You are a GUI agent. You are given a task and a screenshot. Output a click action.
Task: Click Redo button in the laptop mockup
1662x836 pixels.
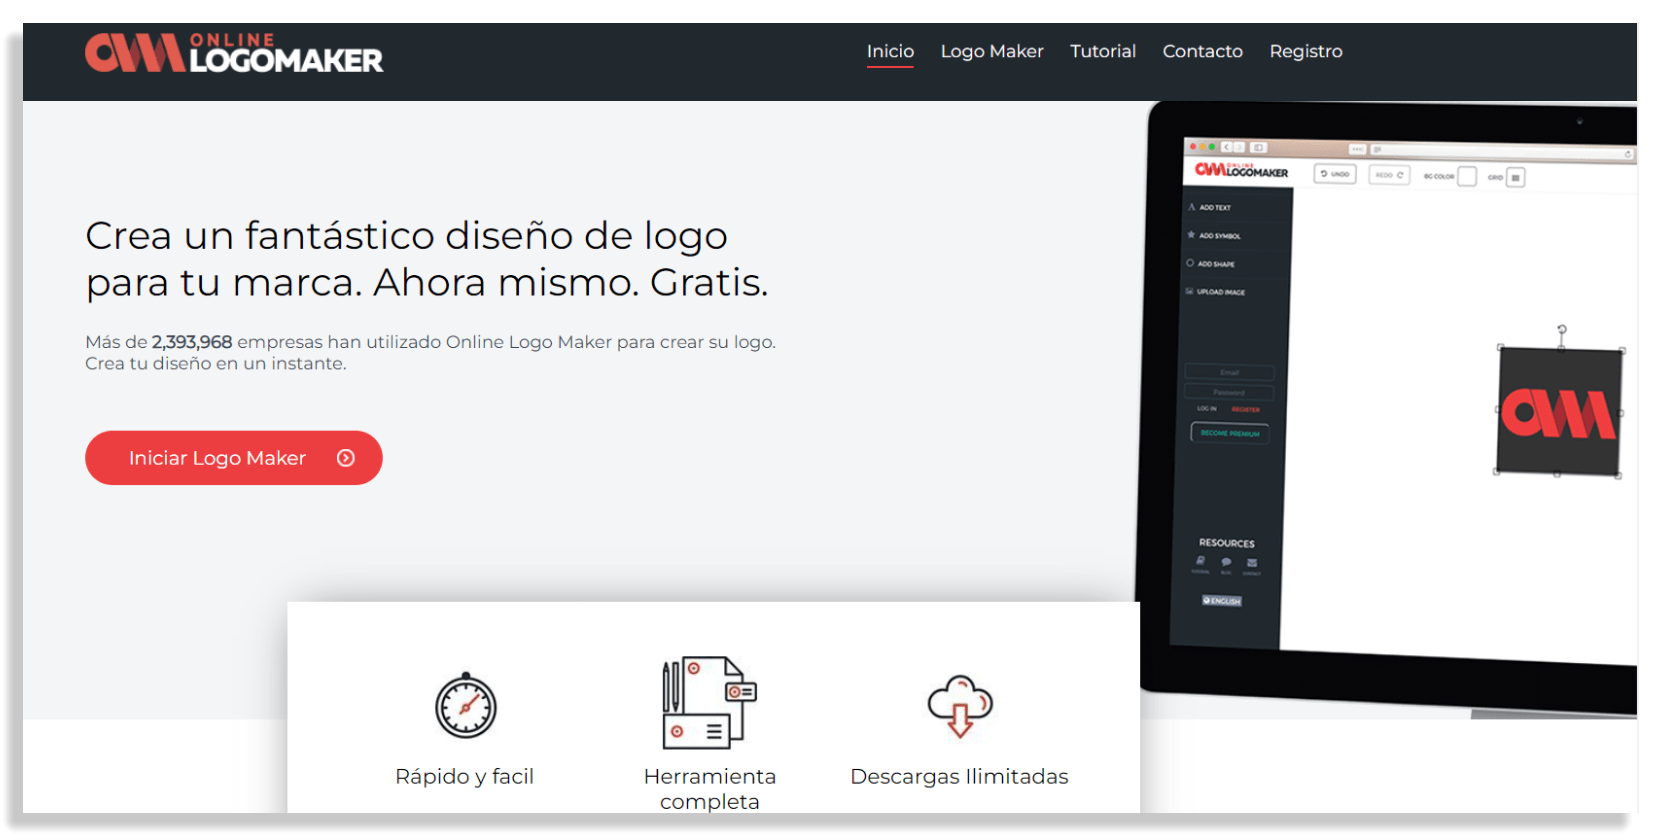(1389, 175)
